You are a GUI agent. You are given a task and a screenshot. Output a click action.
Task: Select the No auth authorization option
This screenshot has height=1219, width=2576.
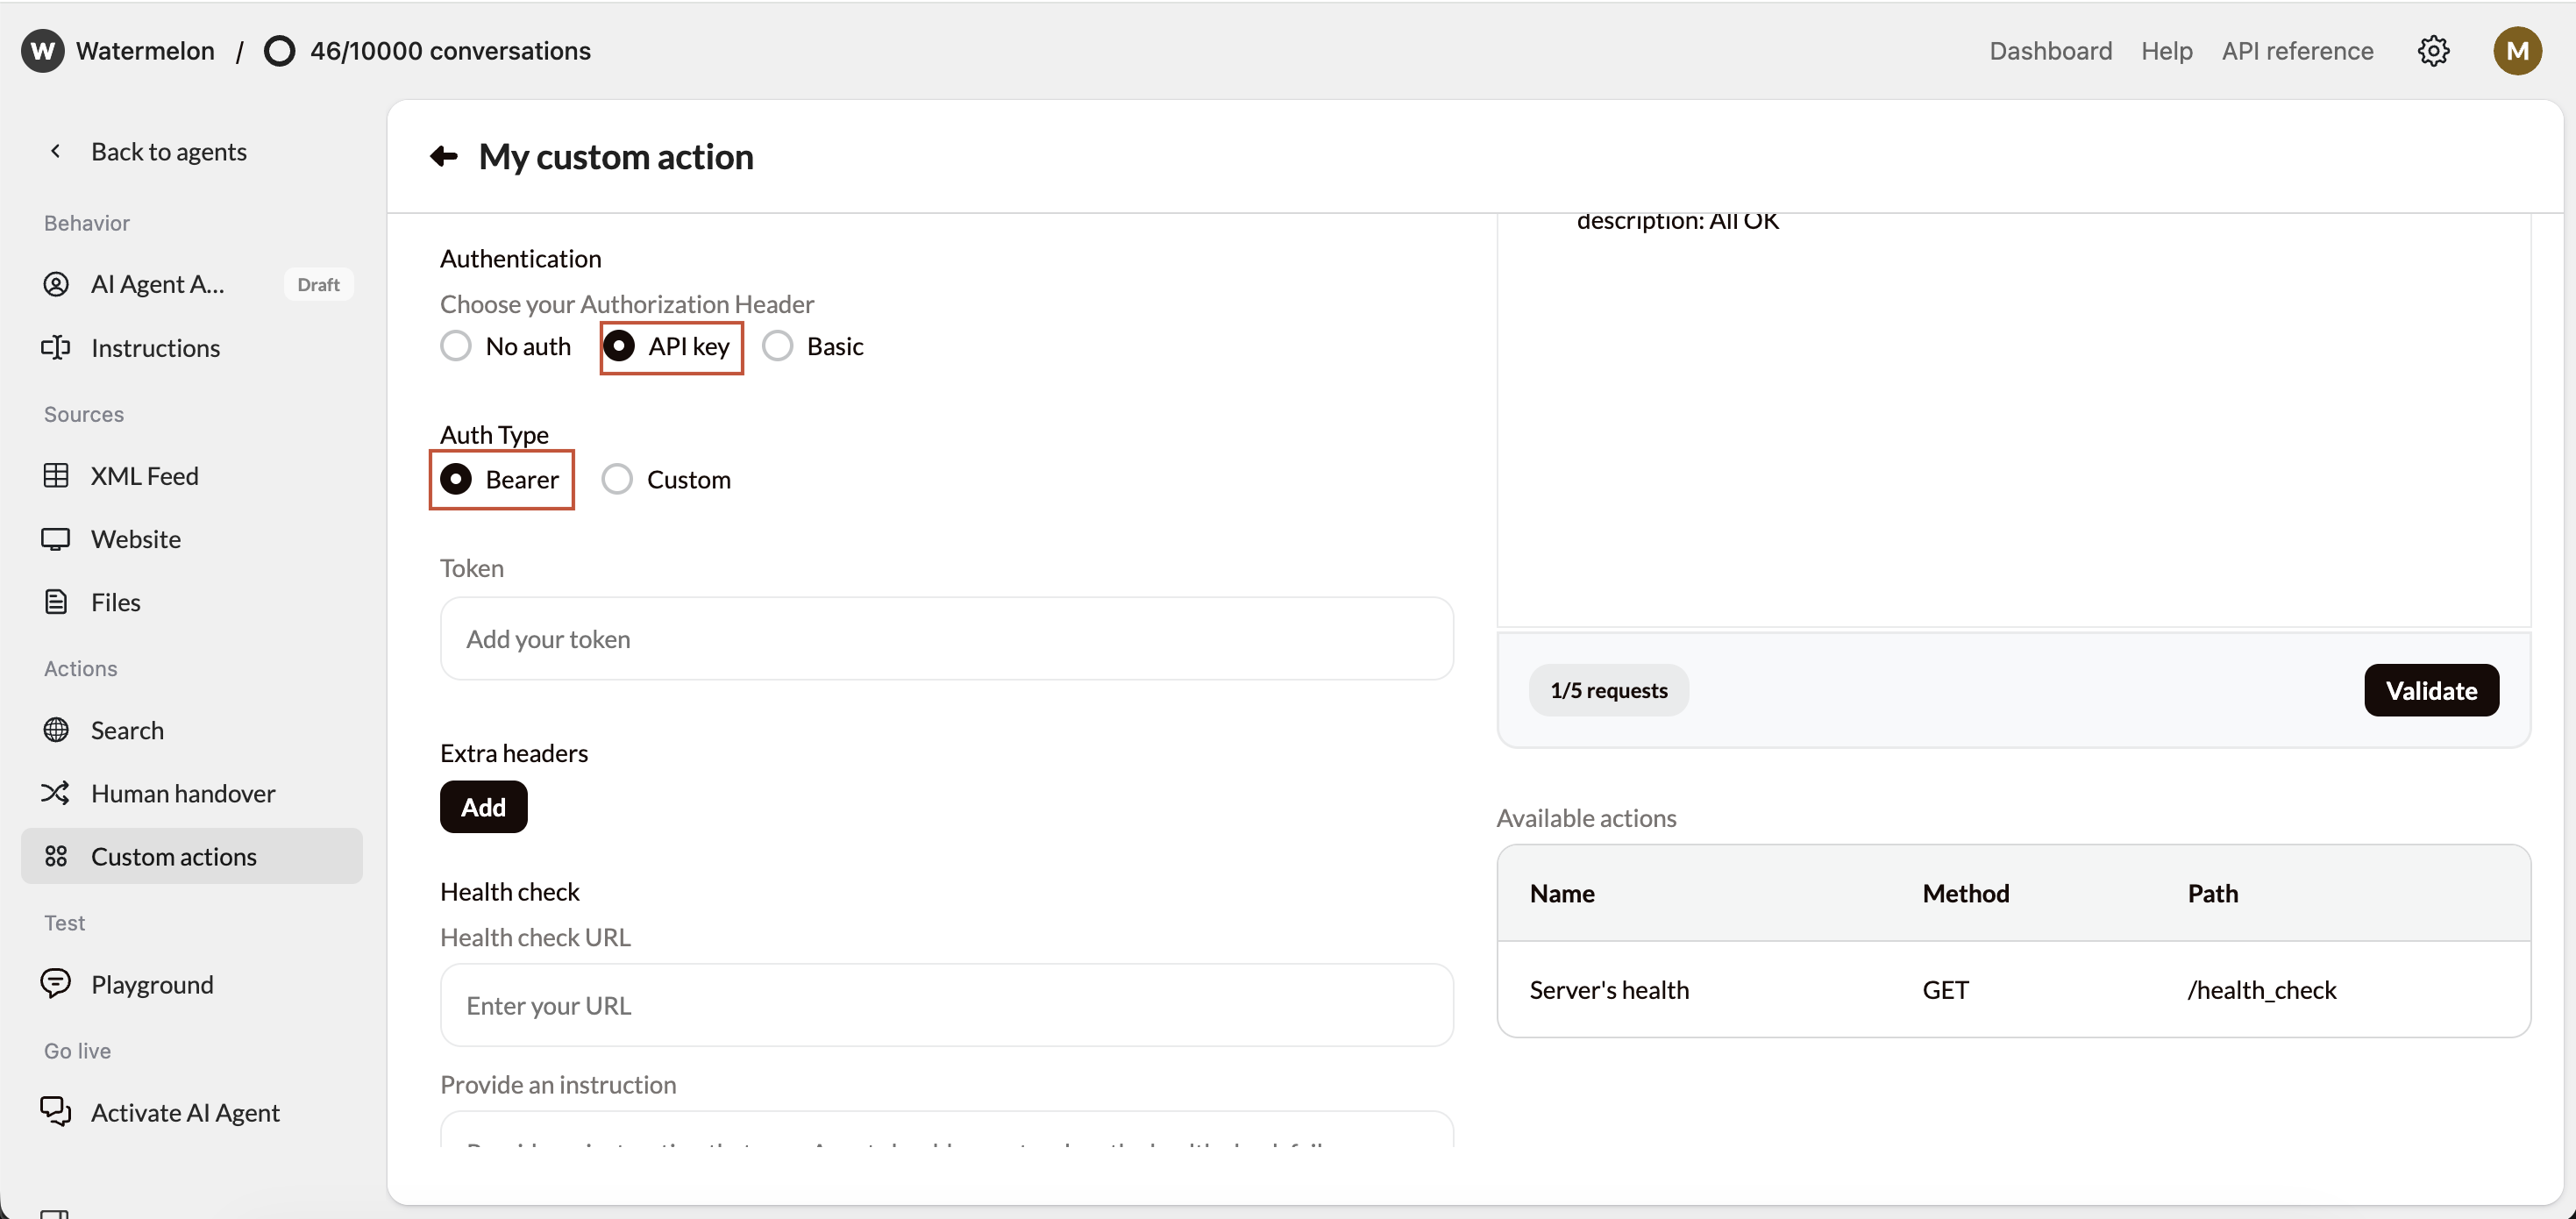click(x=456, y=345)
